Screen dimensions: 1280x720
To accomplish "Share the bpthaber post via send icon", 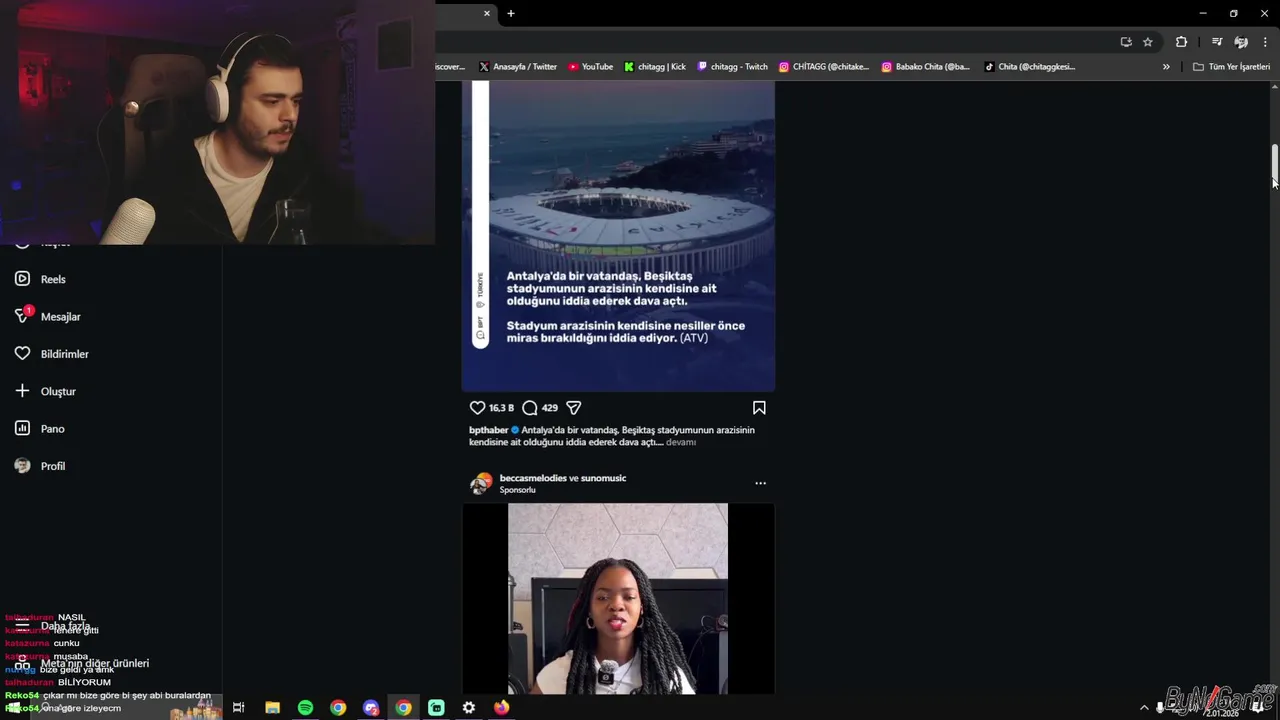I will tap(573, 408).
